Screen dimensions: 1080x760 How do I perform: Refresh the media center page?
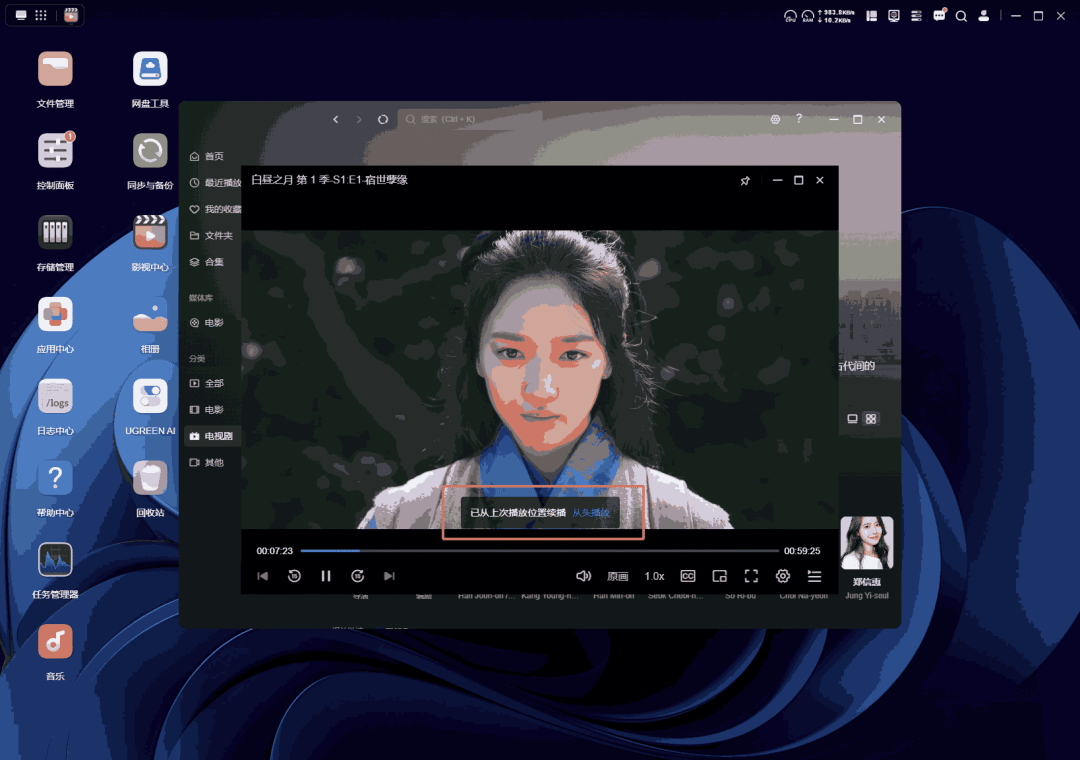[x=383, y=119]
